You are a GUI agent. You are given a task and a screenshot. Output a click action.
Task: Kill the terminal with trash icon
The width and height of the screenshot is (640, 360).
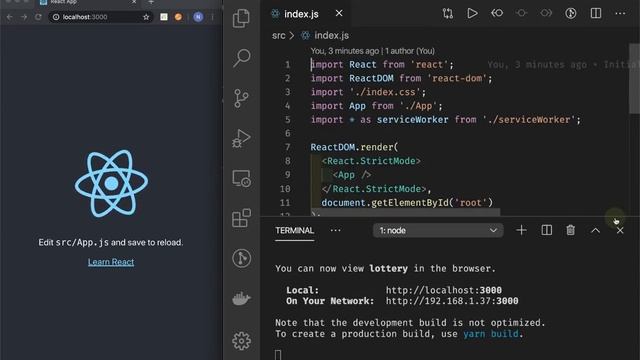pyautogui.click(x=571, y=231)
